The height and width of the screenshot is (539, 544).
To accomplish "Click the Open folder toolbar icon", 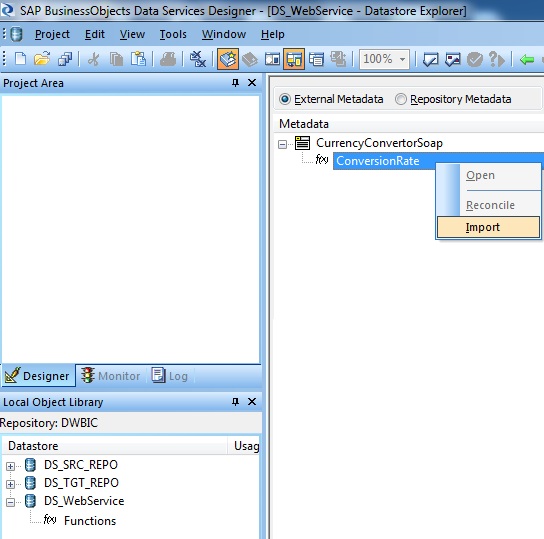I will (x=42, y=59).
